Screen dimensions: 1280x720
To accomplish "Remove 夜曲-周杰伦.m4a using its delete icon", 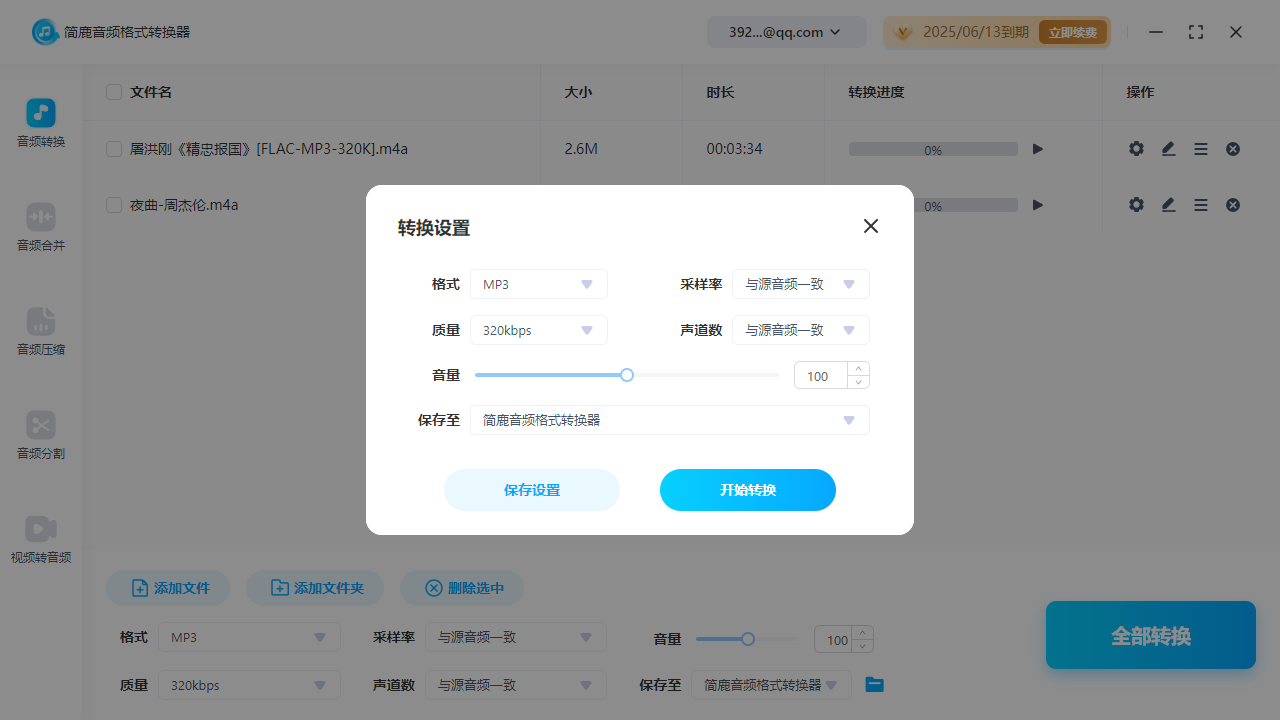I will click(1233, 204).
